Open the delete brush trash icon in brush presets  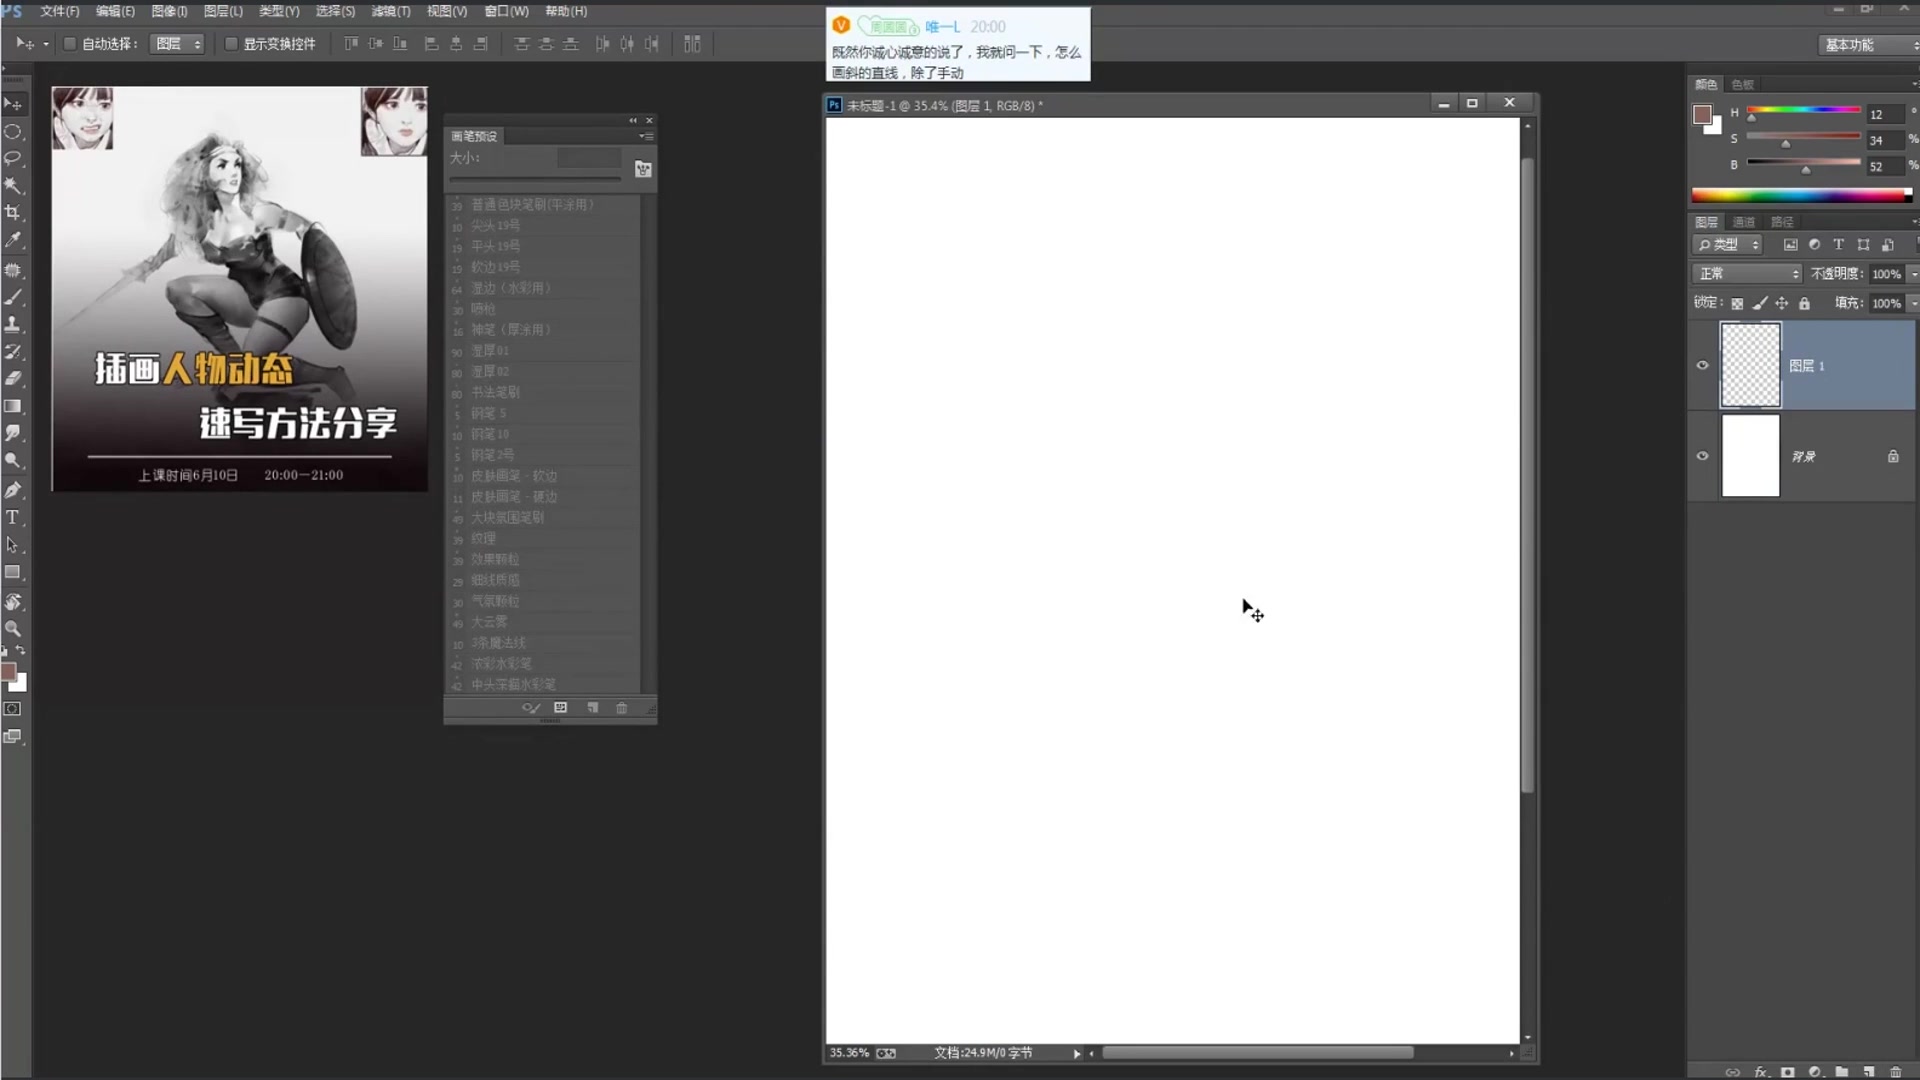coord(621,707)
